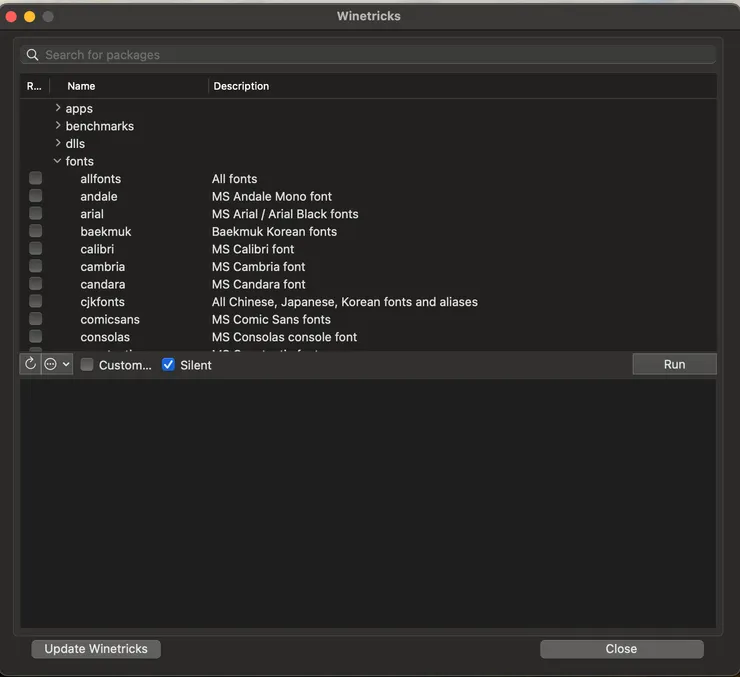This screenshot has height=677, width=740.
Task: Click the benchmarks tree label
Action: point(100,126)
